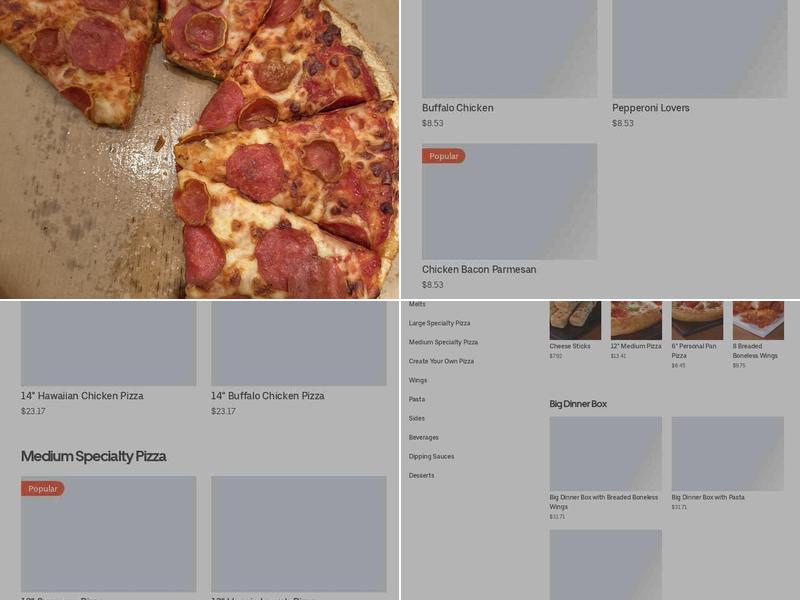Go to the Pasta category in sidebar
The height and width of the screenshot is (600, 800).
coord(417,399)
